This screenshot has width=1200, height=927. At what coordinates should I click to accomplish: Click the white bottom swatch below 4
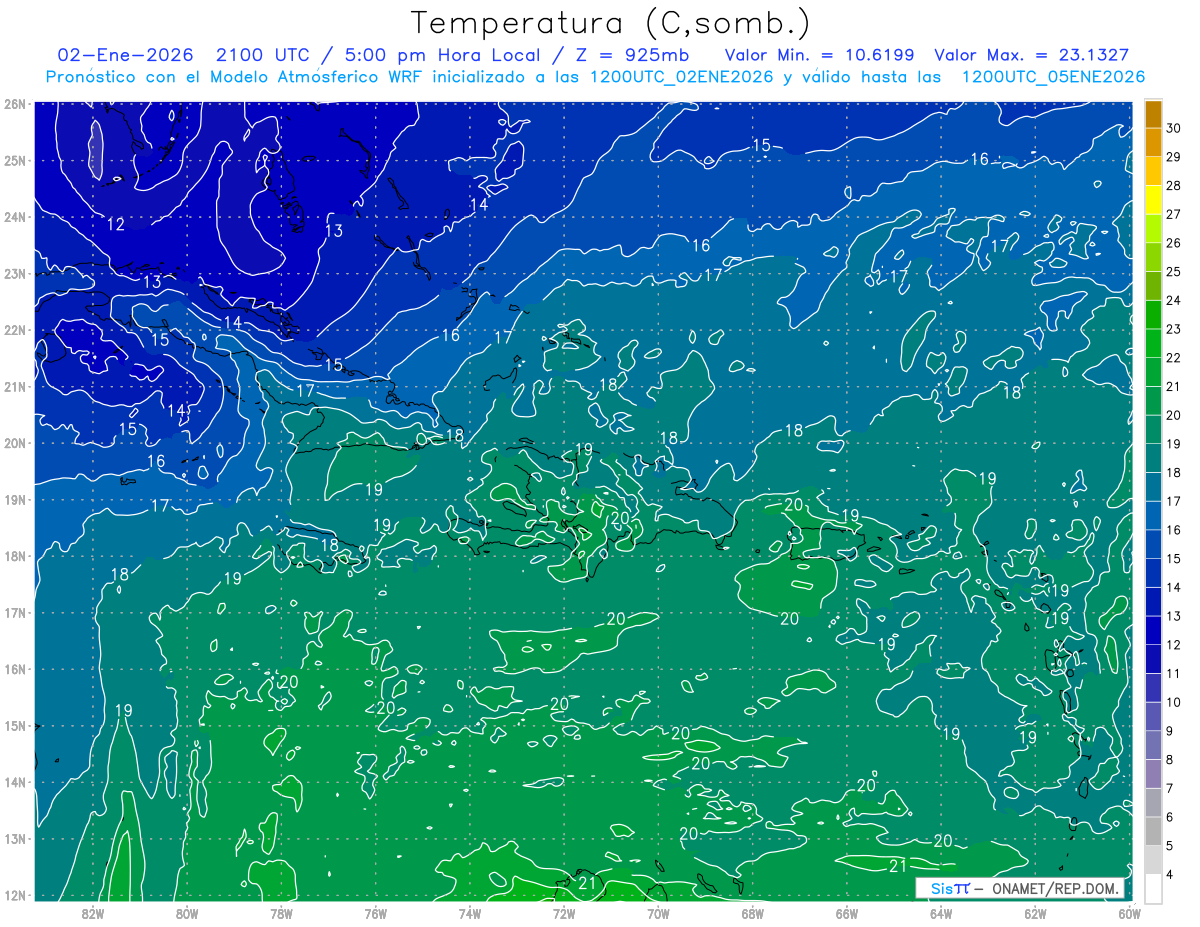pos(1153,888)
